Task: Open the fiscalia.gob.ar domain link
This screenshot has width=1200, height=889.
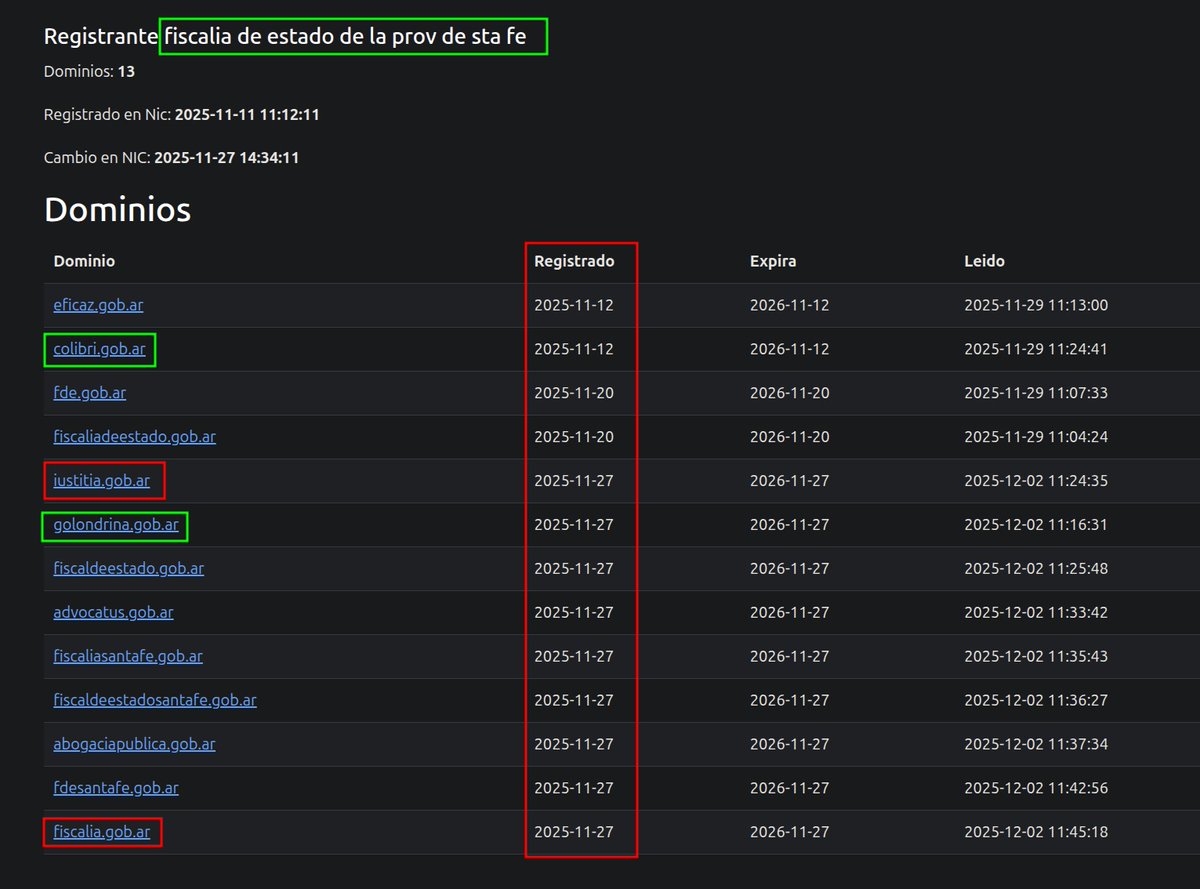Action: point(101,832)
